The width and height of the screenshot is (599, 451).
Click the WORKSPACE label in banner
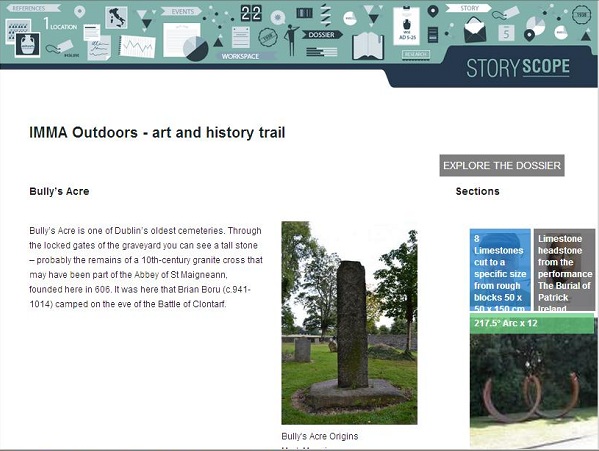[x=240, y=56]
